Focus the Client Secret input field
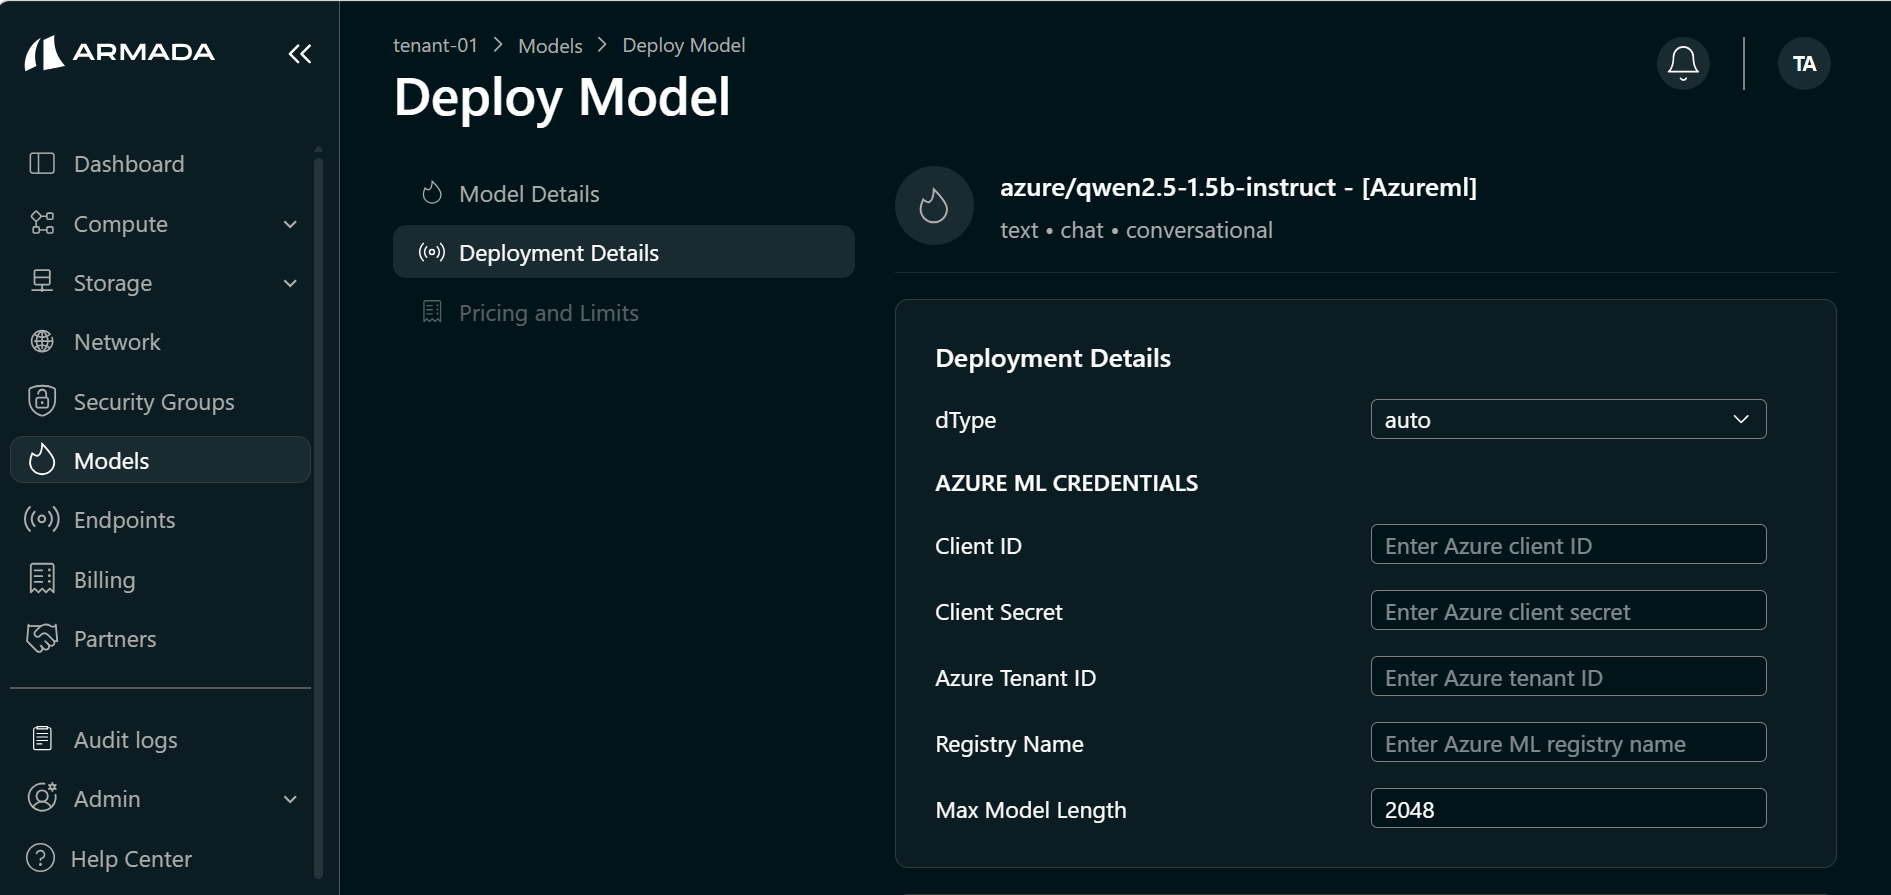This screenshot has height=895, width=1891. [x=1568, y=611]
